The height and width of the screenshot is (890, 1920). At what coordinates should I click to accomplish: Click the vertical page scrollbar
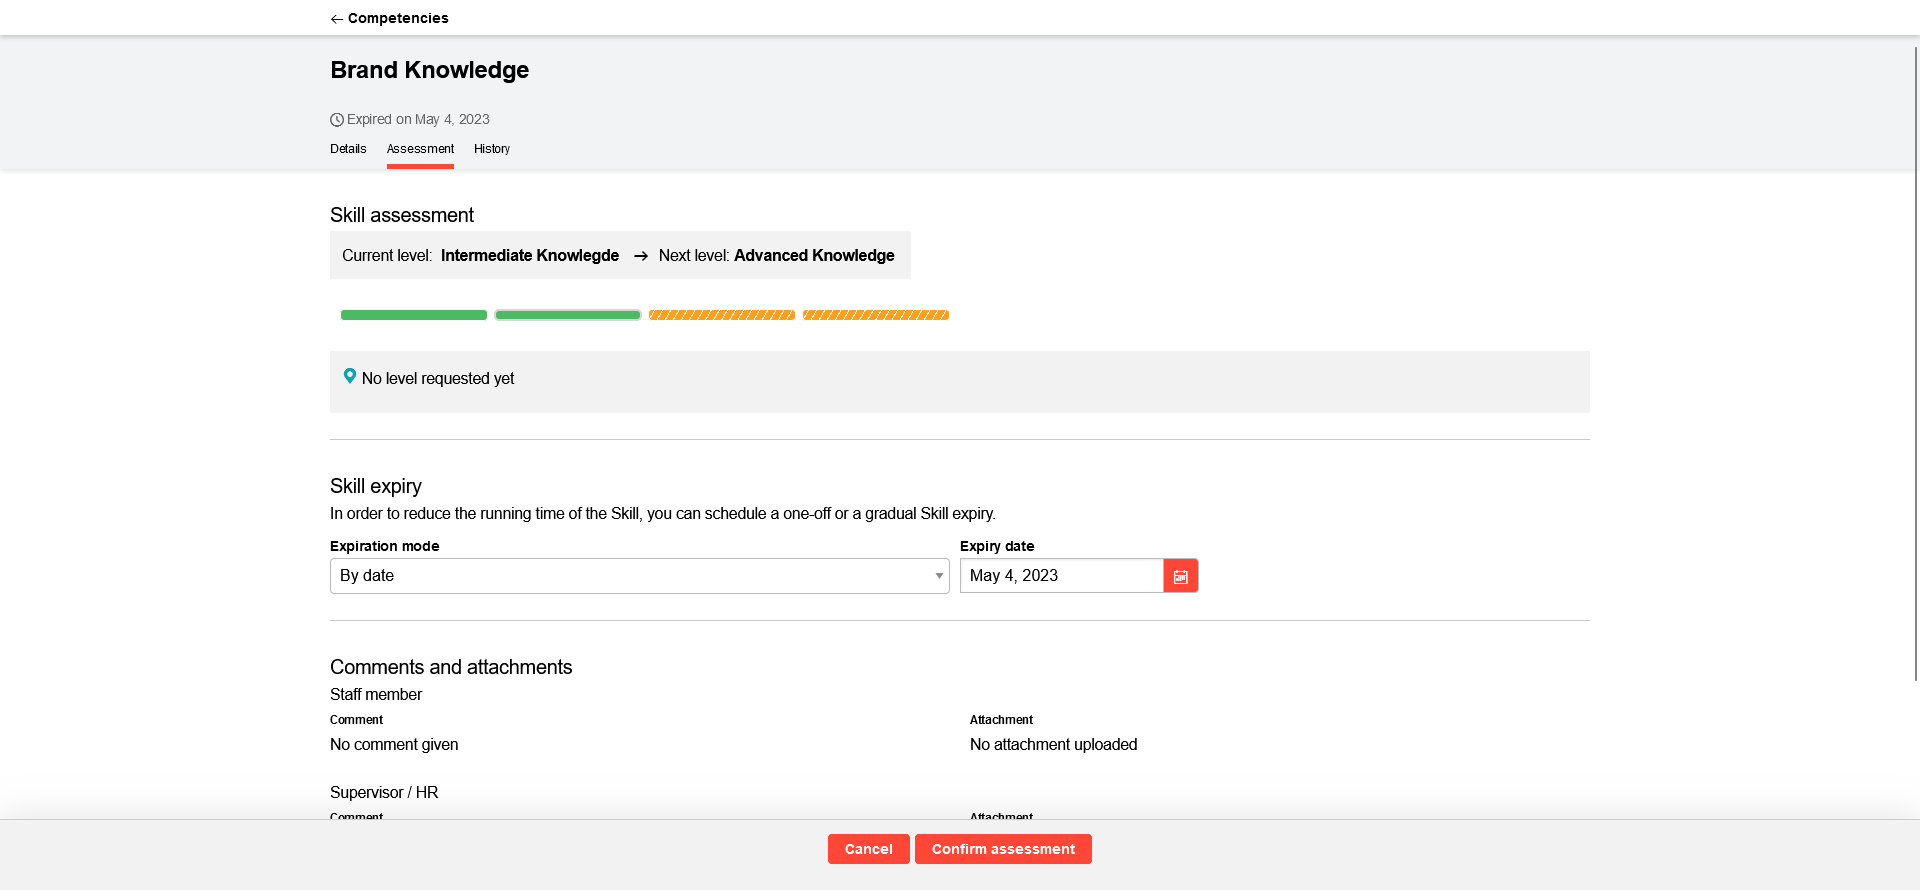coord(1915,360)
